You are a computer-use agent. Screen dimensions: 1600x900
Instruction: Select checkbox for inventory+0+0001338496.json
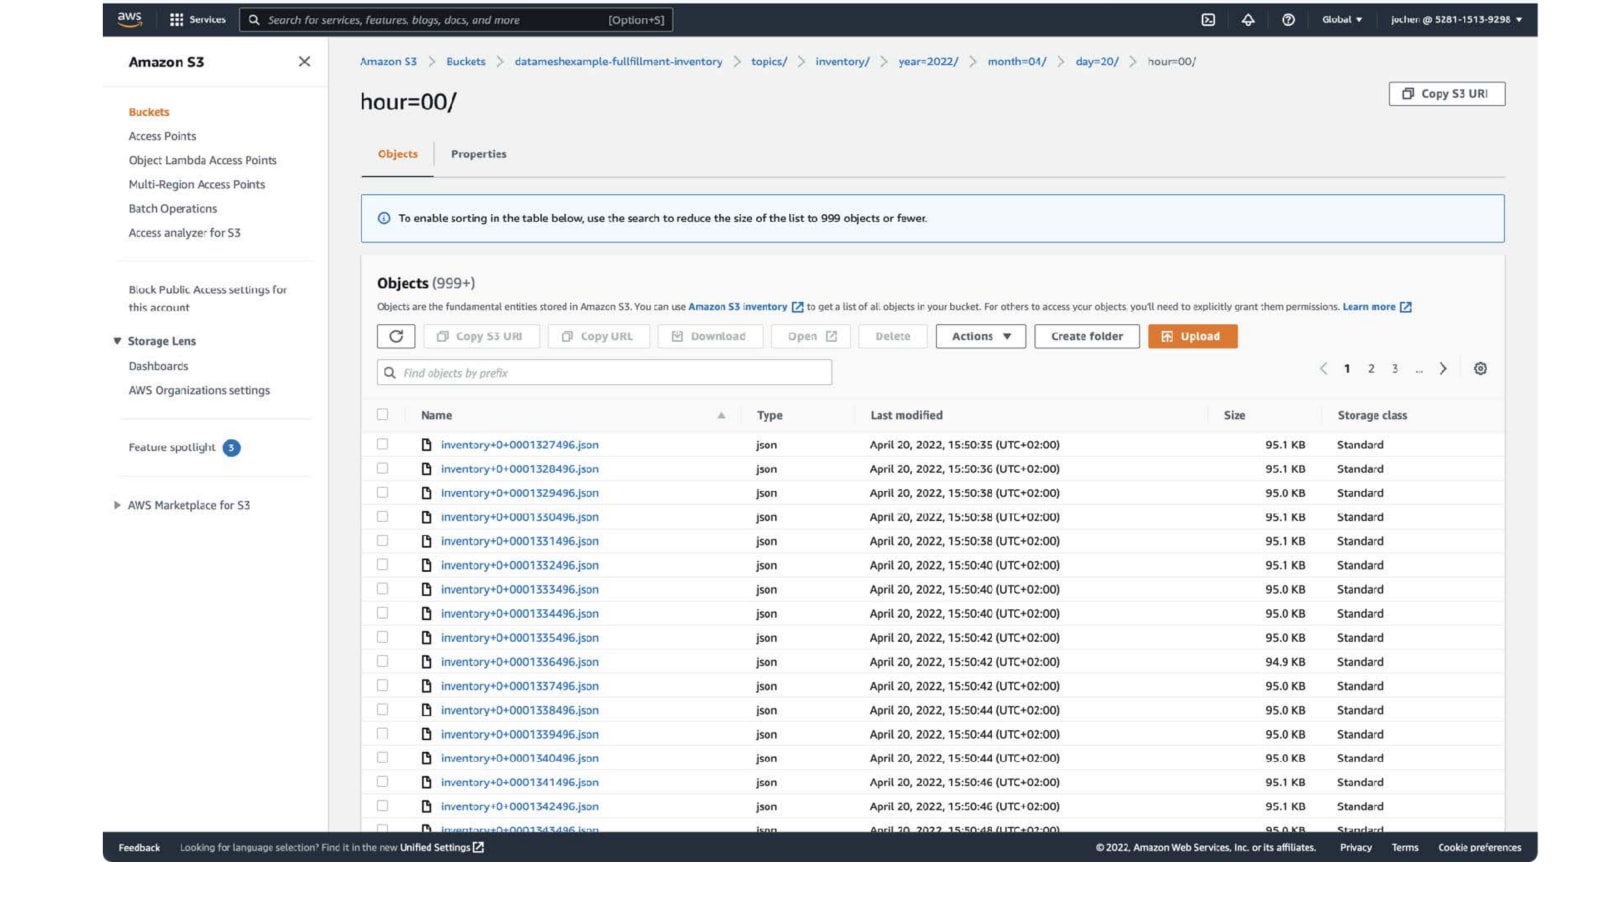tap(382, 710)
